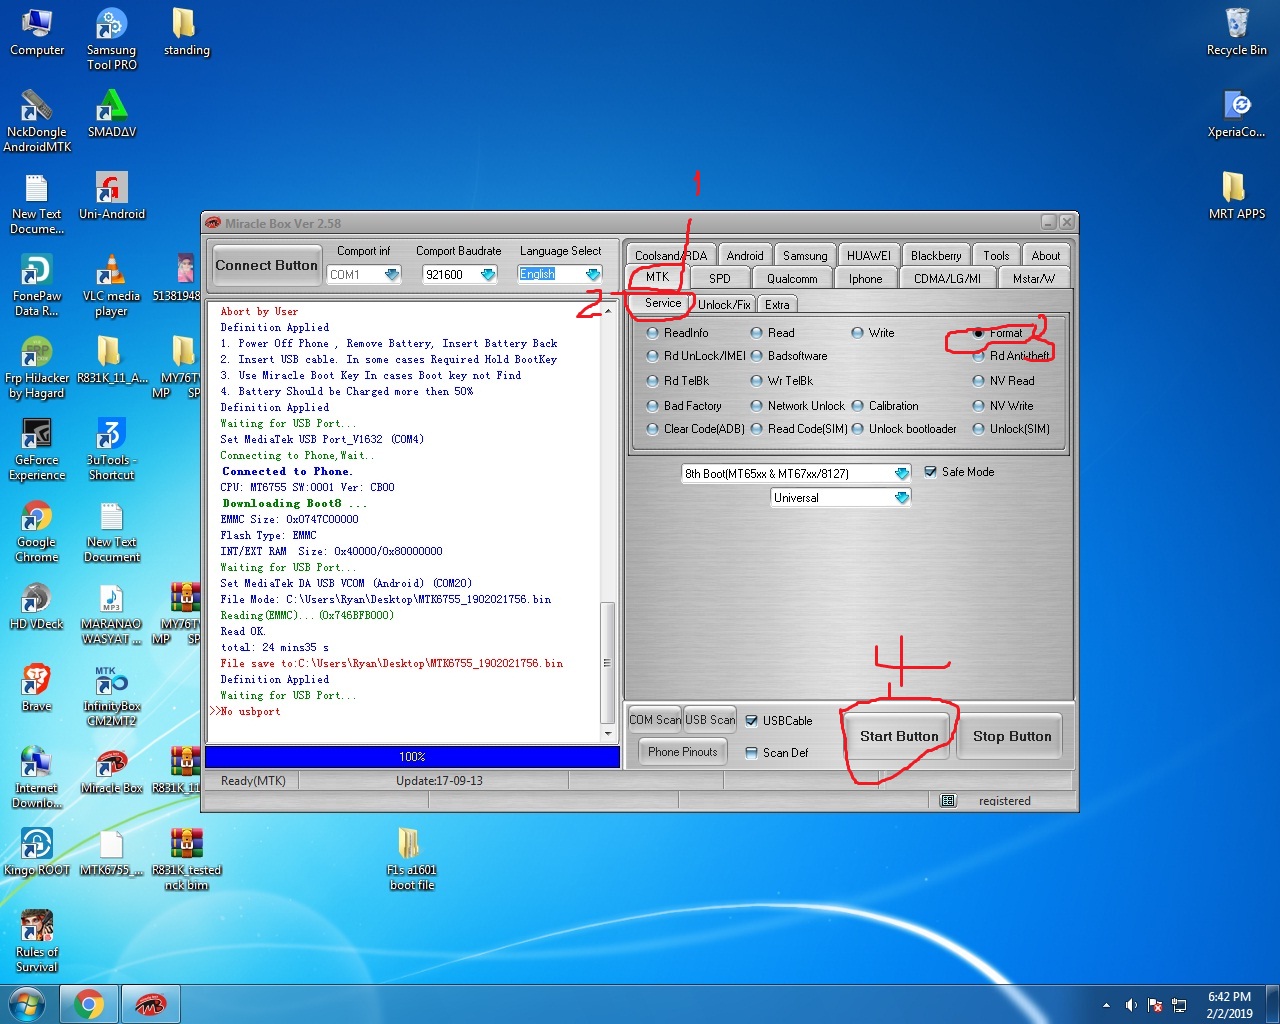1280x1024 pixels.
Task: Click the USB Scan button
Action: pyautogui.click(x=710, y=720)
